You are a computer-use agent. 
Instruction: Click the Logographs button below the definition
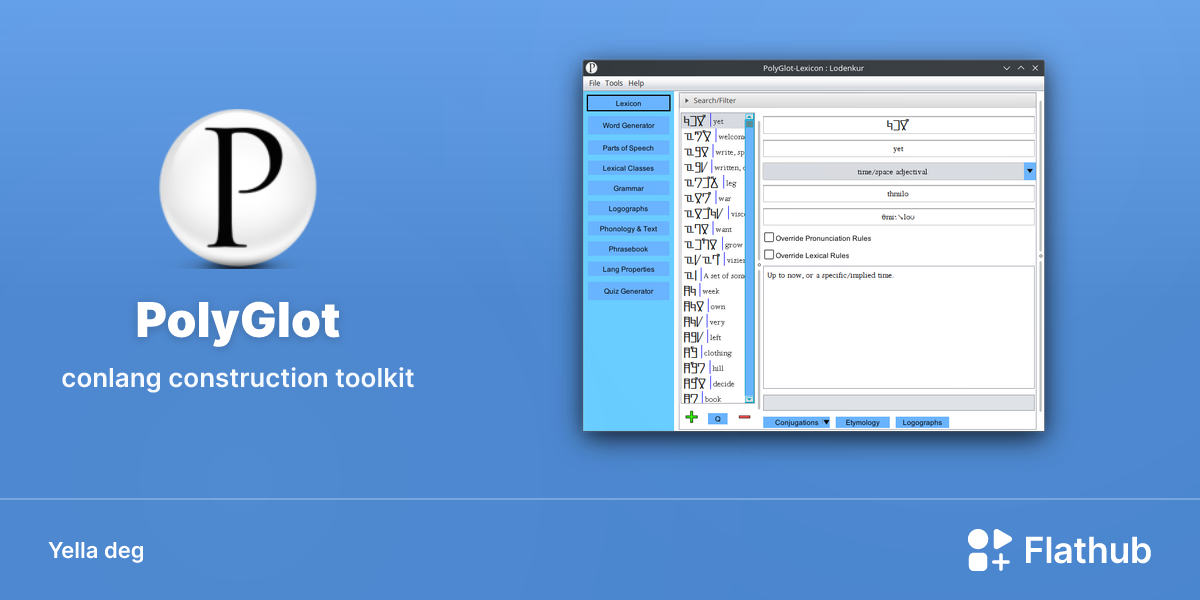pos(922,422)
